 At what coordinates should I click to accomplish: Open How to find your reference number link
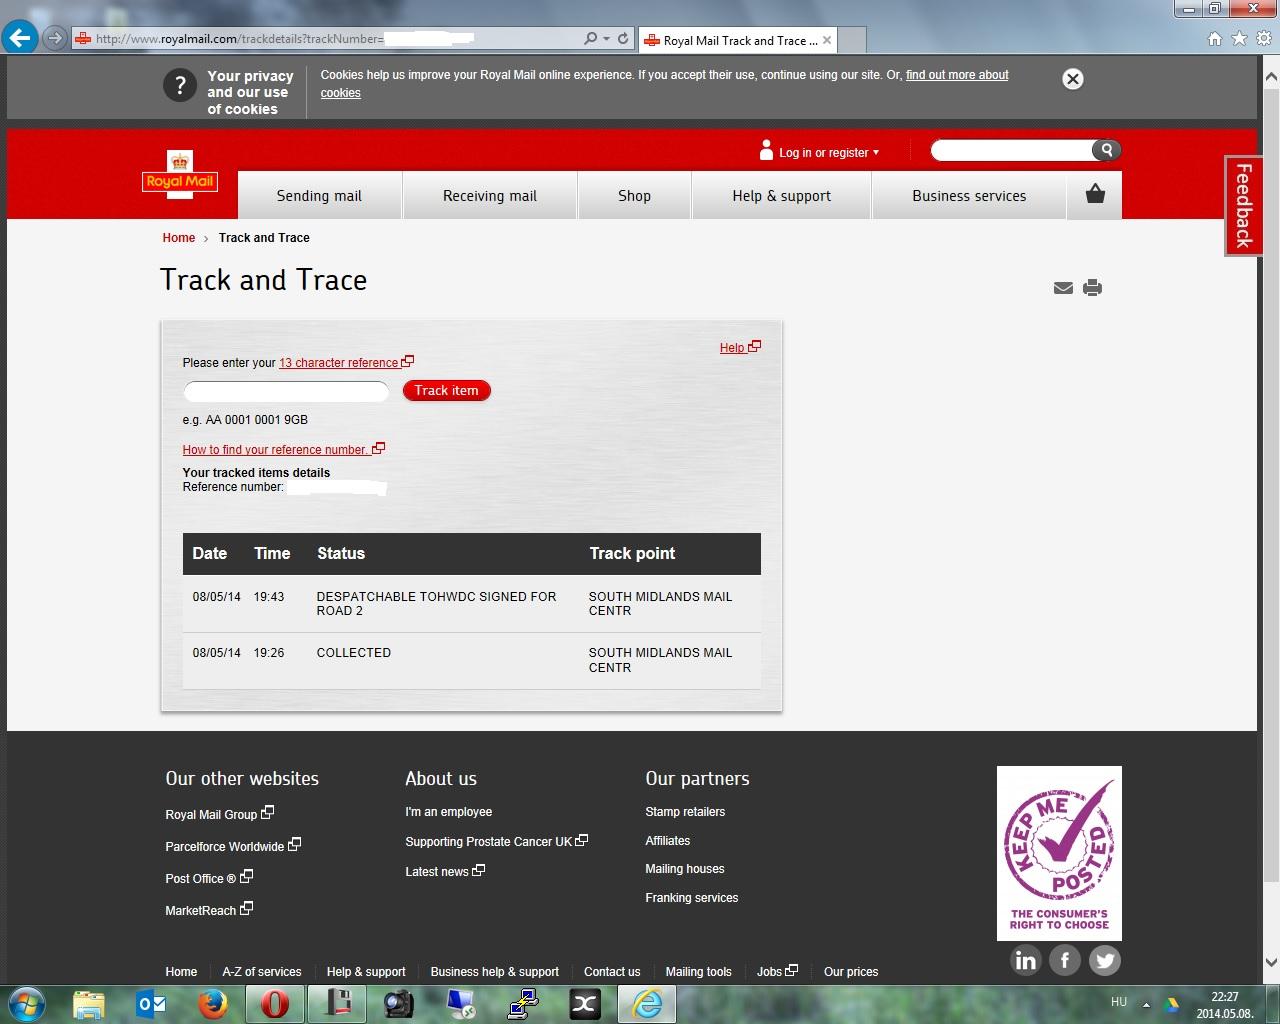click(283, 450)
